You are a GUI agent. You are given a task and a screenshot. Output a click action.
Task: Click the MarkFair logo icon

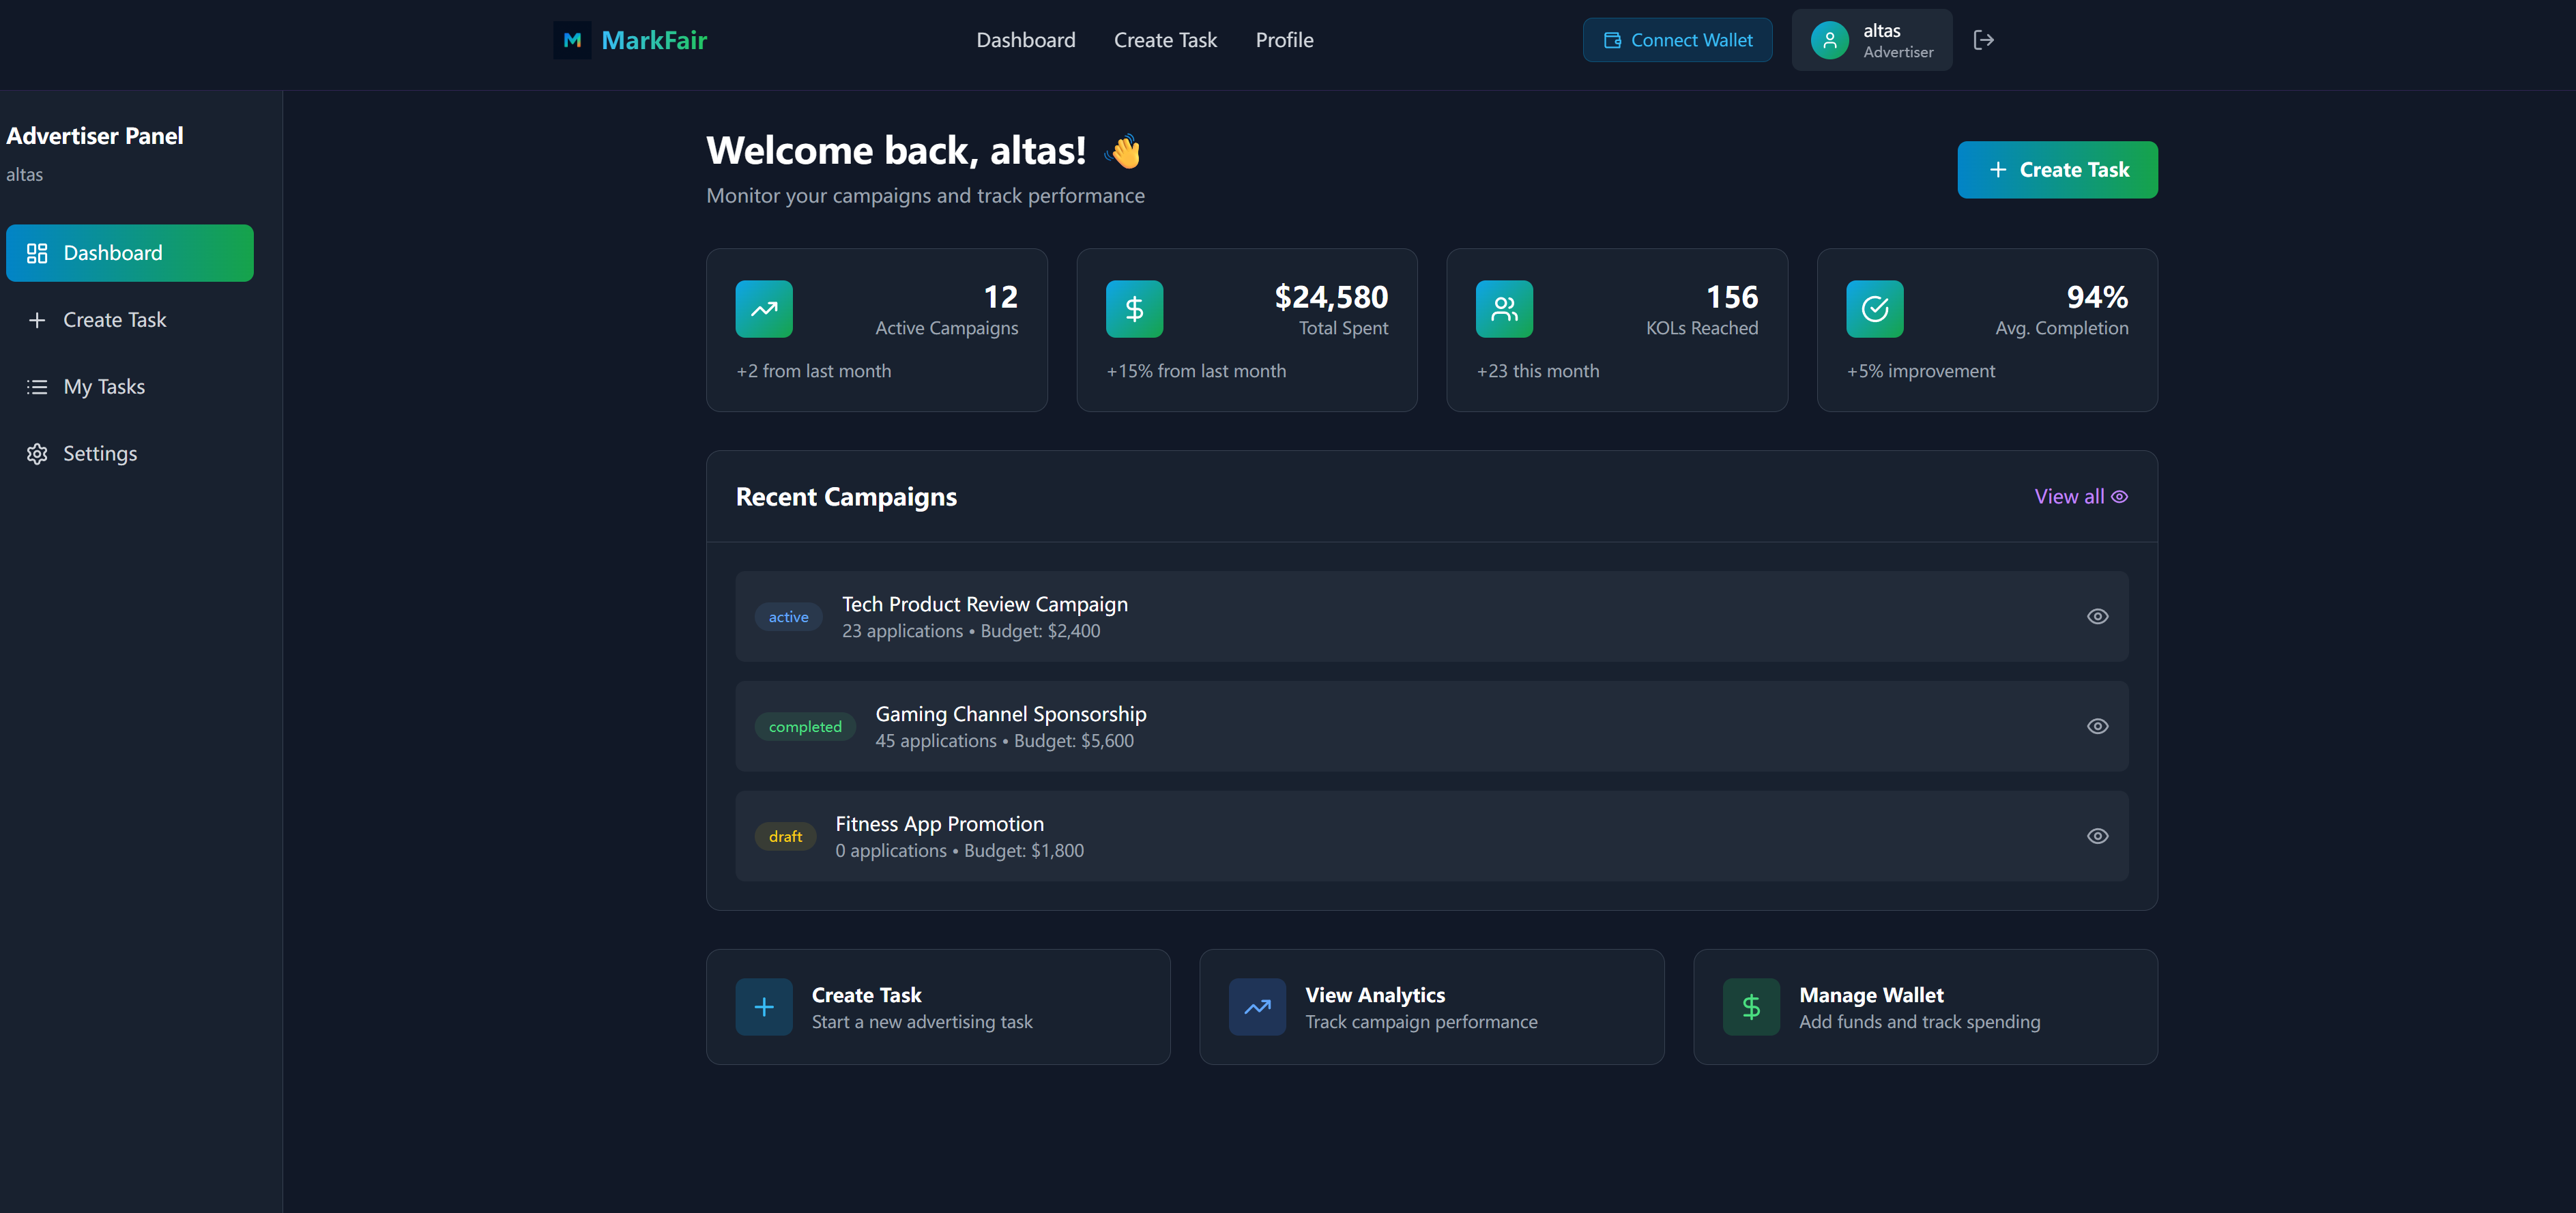click(572, 40)
